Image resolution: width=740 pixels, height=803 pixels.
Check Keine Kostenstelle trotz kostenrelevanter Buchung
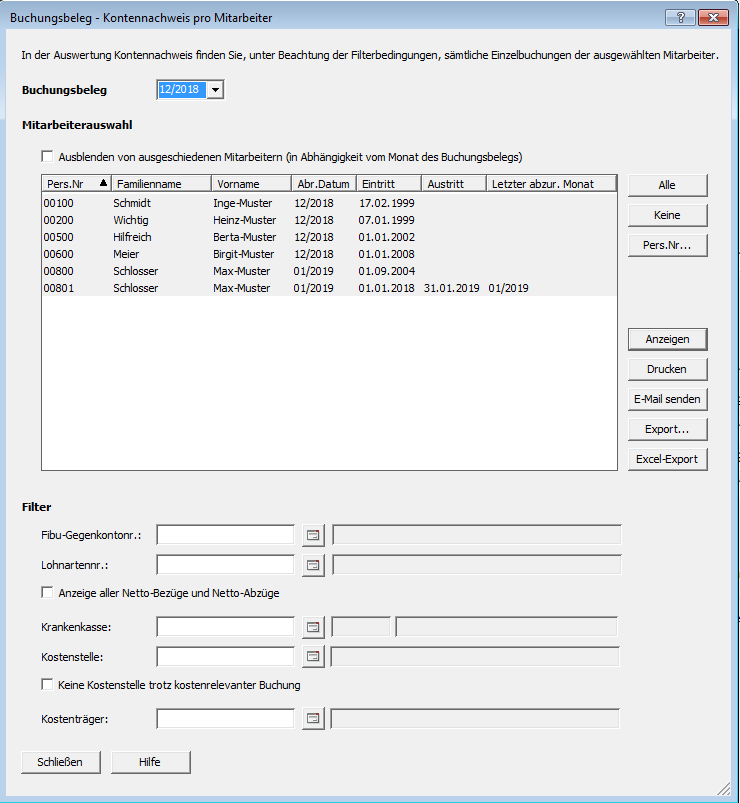(x=47, y=685)
